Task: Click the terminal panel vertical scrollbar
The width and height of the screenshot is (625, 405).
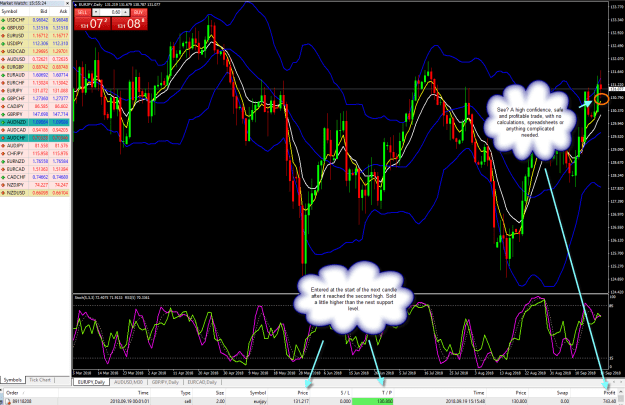Action: 621,397
